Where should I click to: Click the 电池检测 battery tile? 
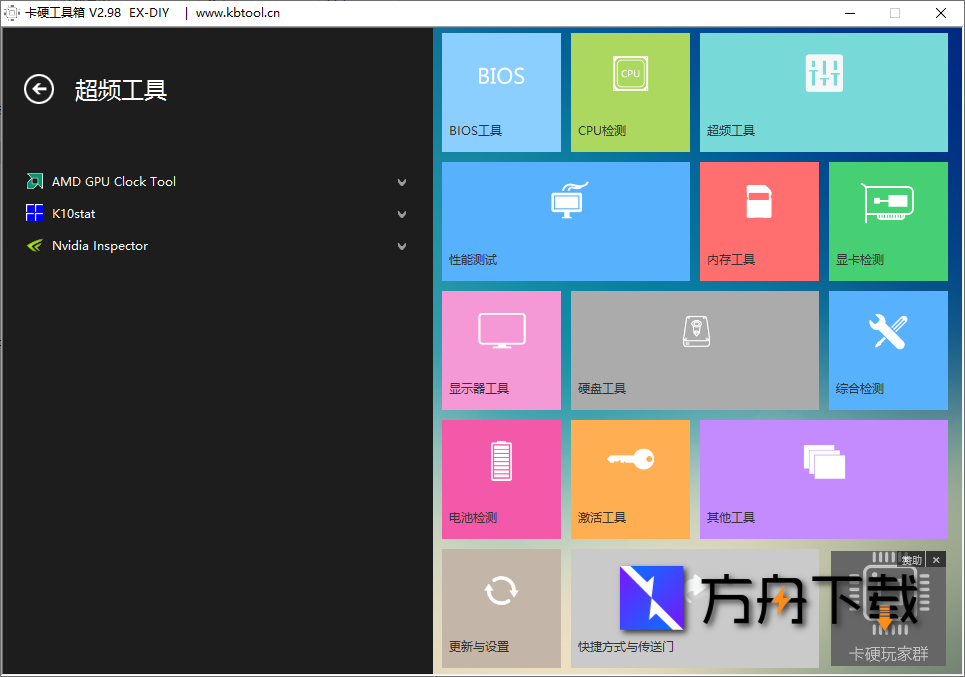tap(500, 479)
